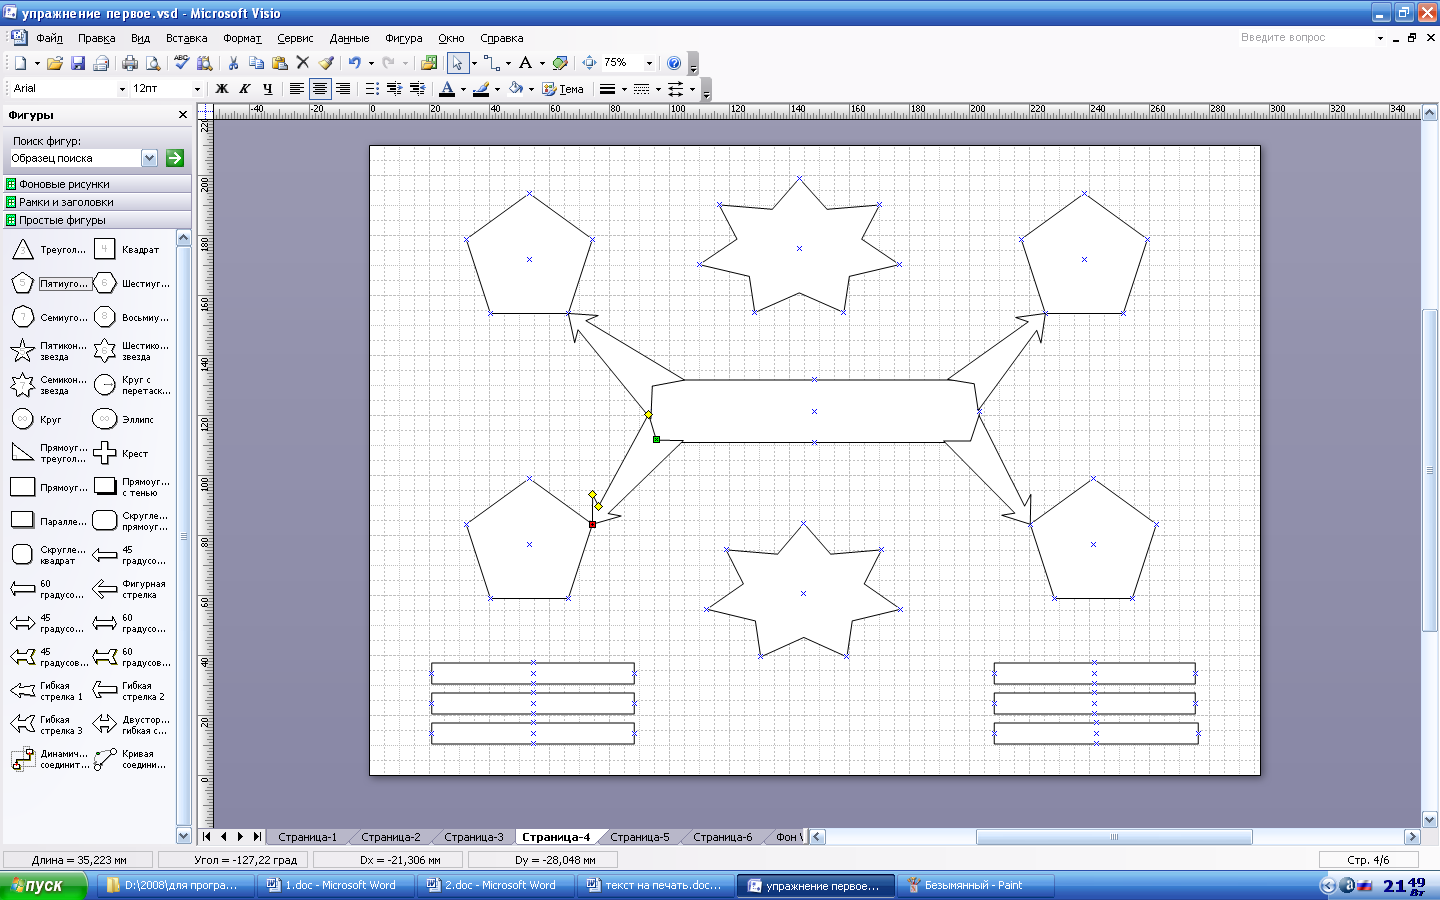Click the Образец поиска search field
The width and height of the screenshot is (1440, 900).
pos(75,158)
